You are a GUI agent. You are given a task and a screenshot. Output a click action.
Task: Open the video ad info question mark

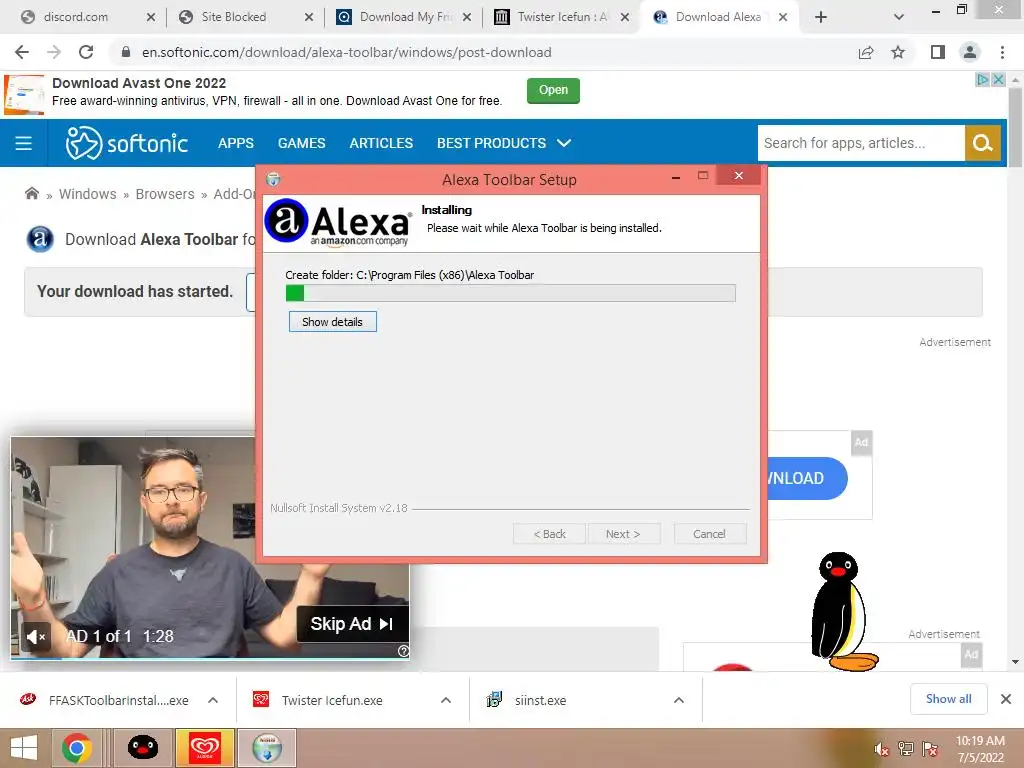pos(403,651)
